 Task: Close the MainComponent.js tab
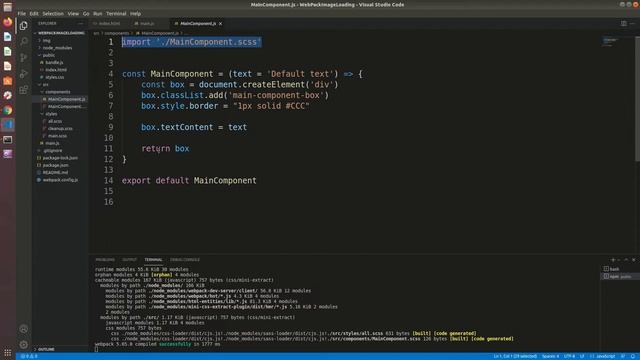click(x=220, y=24)
